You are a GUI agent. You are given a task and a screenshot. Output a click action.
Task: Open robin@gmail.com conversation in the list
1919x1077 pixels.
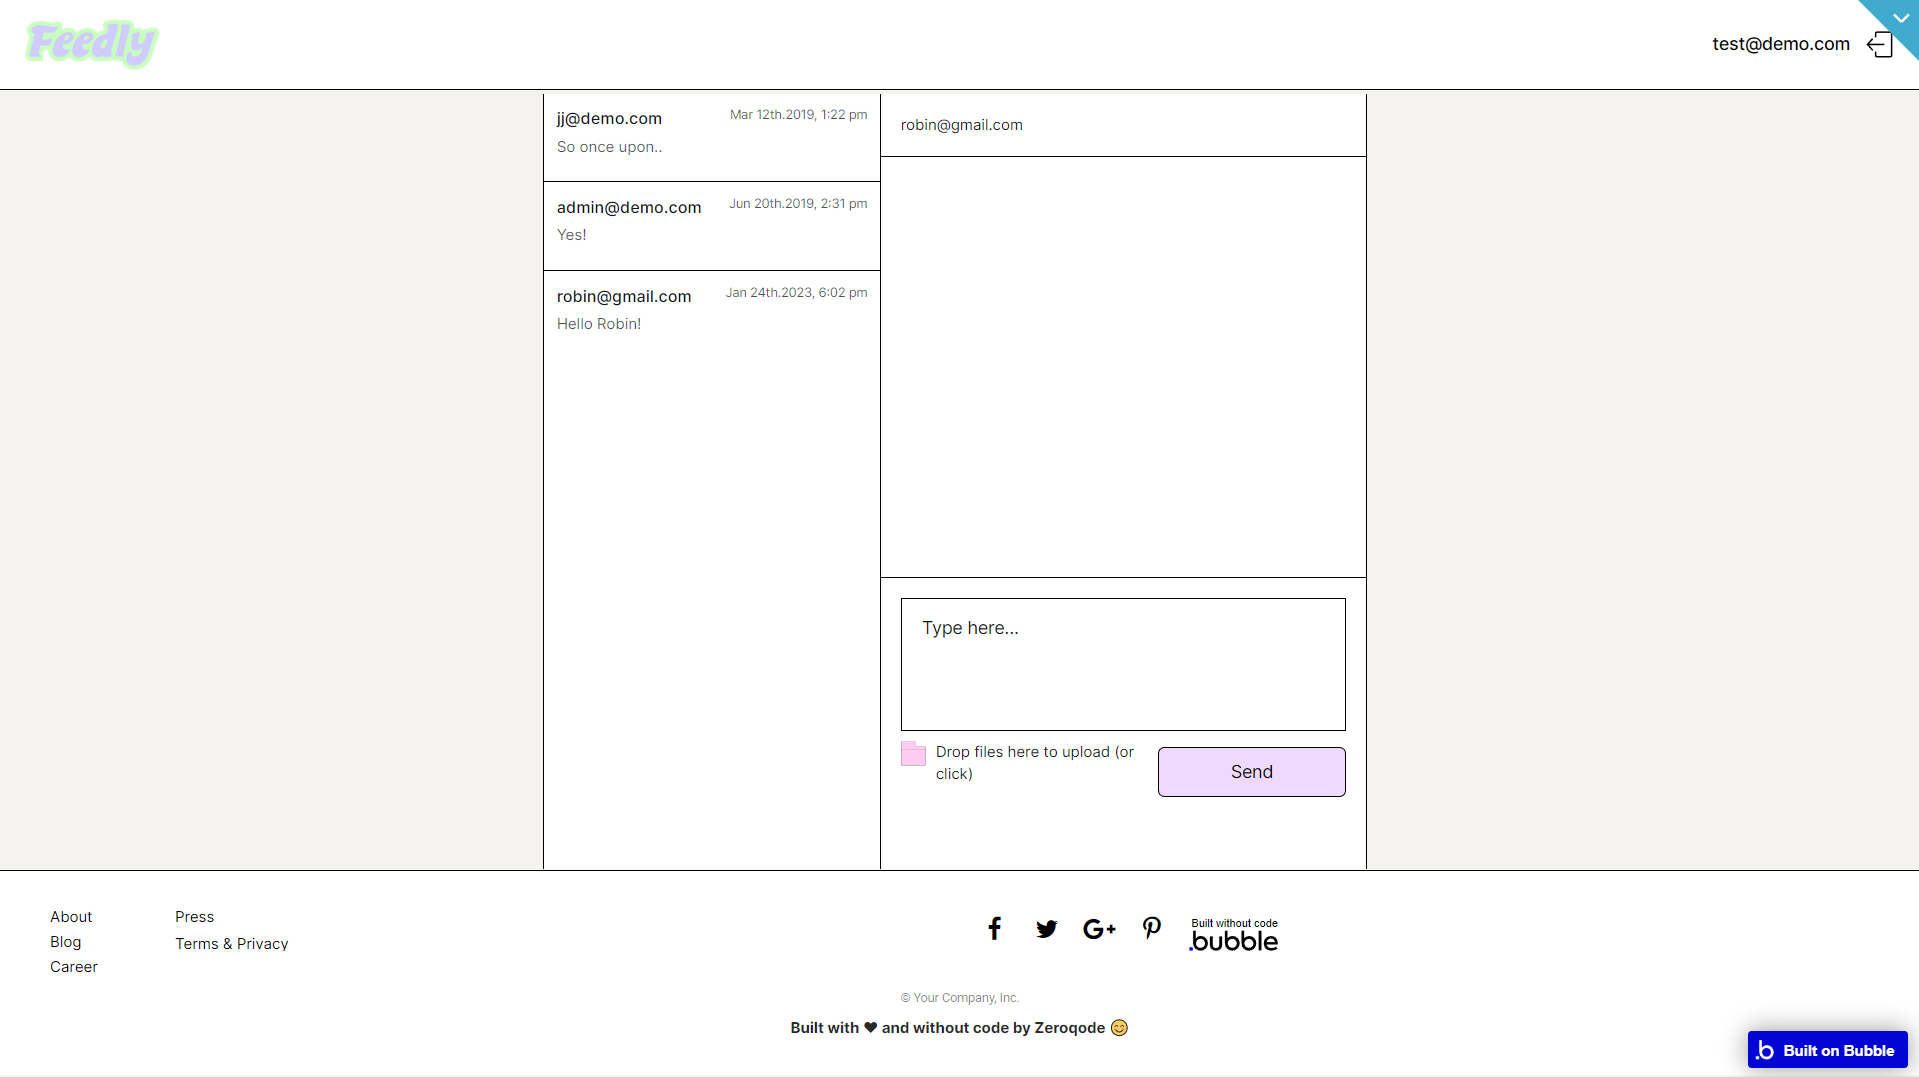(712, 315)
